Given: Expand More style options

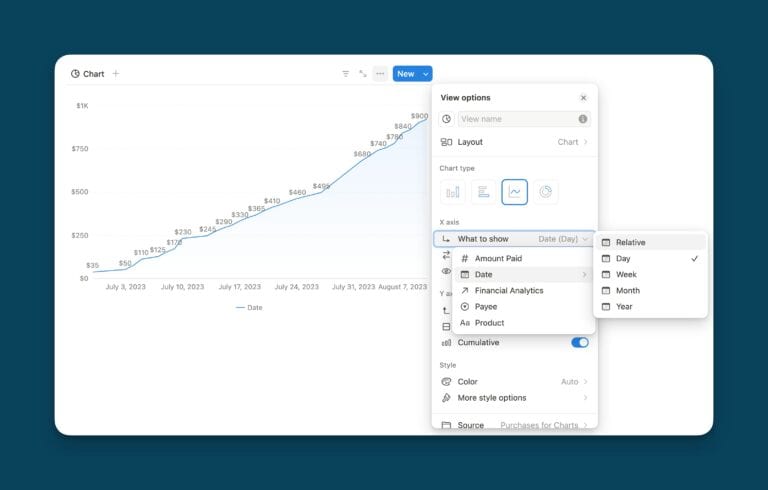Looking at the screenshot, I should point(514,398).
